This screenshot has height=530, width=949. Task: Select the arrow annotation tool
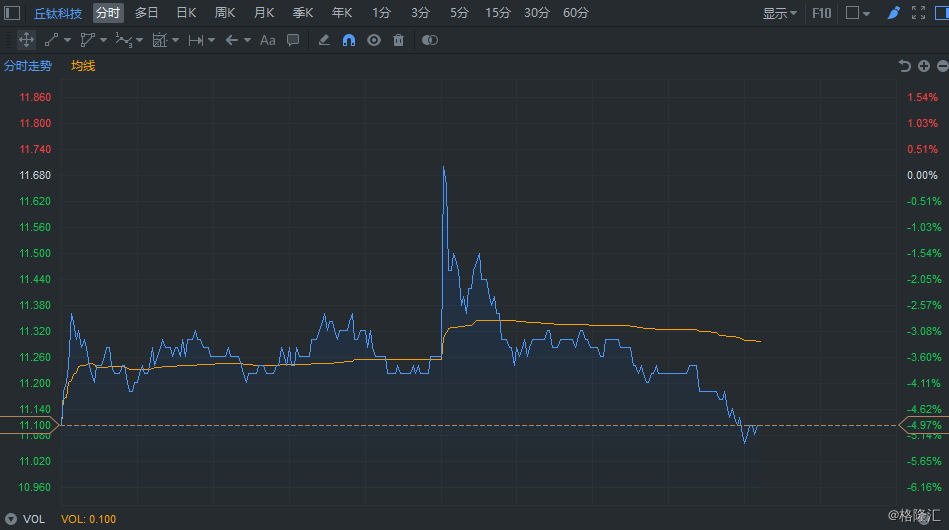(x=231, y=40)
